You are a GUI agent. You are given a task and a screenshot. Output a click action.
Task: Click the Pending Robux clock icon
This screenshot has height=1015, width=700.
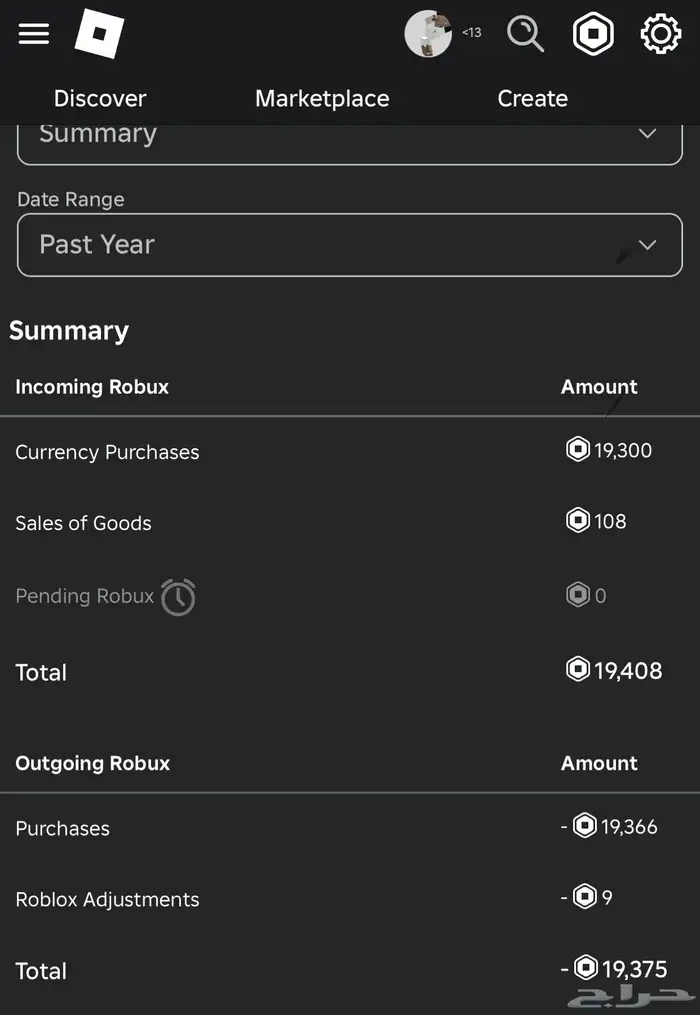coord(178,597)
